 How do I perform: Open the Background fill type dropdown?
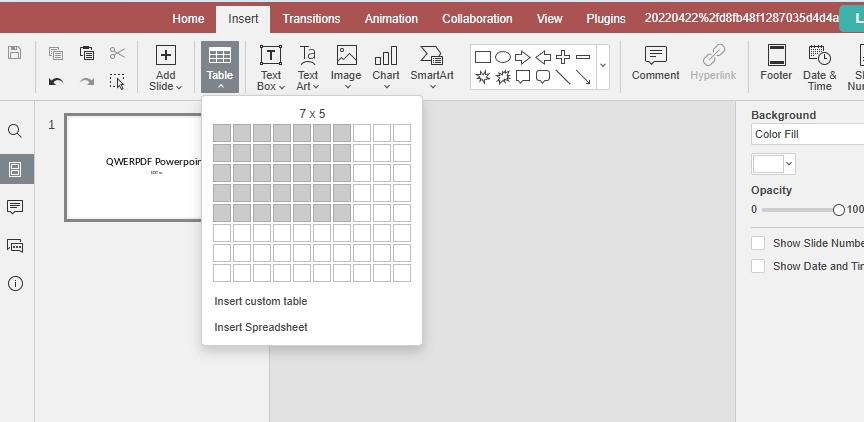[808, 134]
